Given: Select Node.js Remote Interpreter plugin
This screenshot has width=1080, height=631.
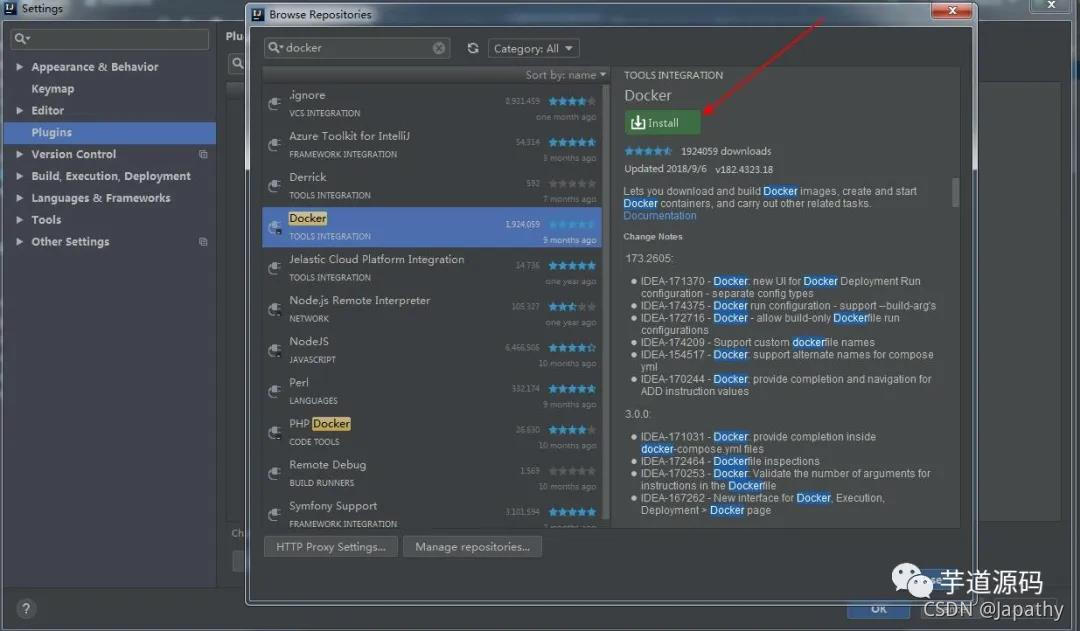Looking at the screenshot, I should coord(432,309).
